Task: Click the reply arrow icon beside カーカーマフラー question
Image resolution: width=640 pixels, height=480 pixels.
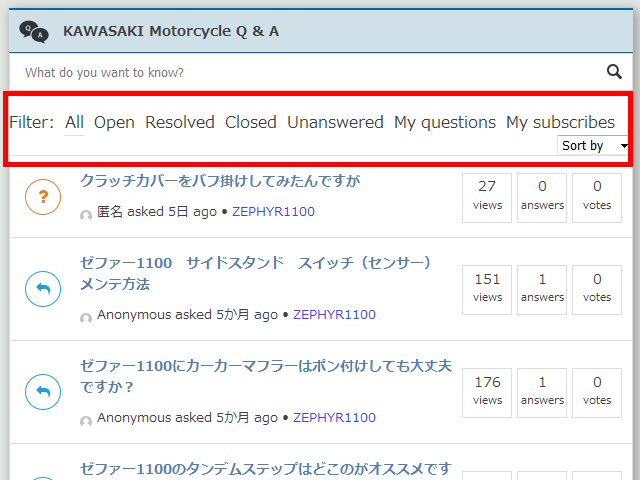Action: 43,392
